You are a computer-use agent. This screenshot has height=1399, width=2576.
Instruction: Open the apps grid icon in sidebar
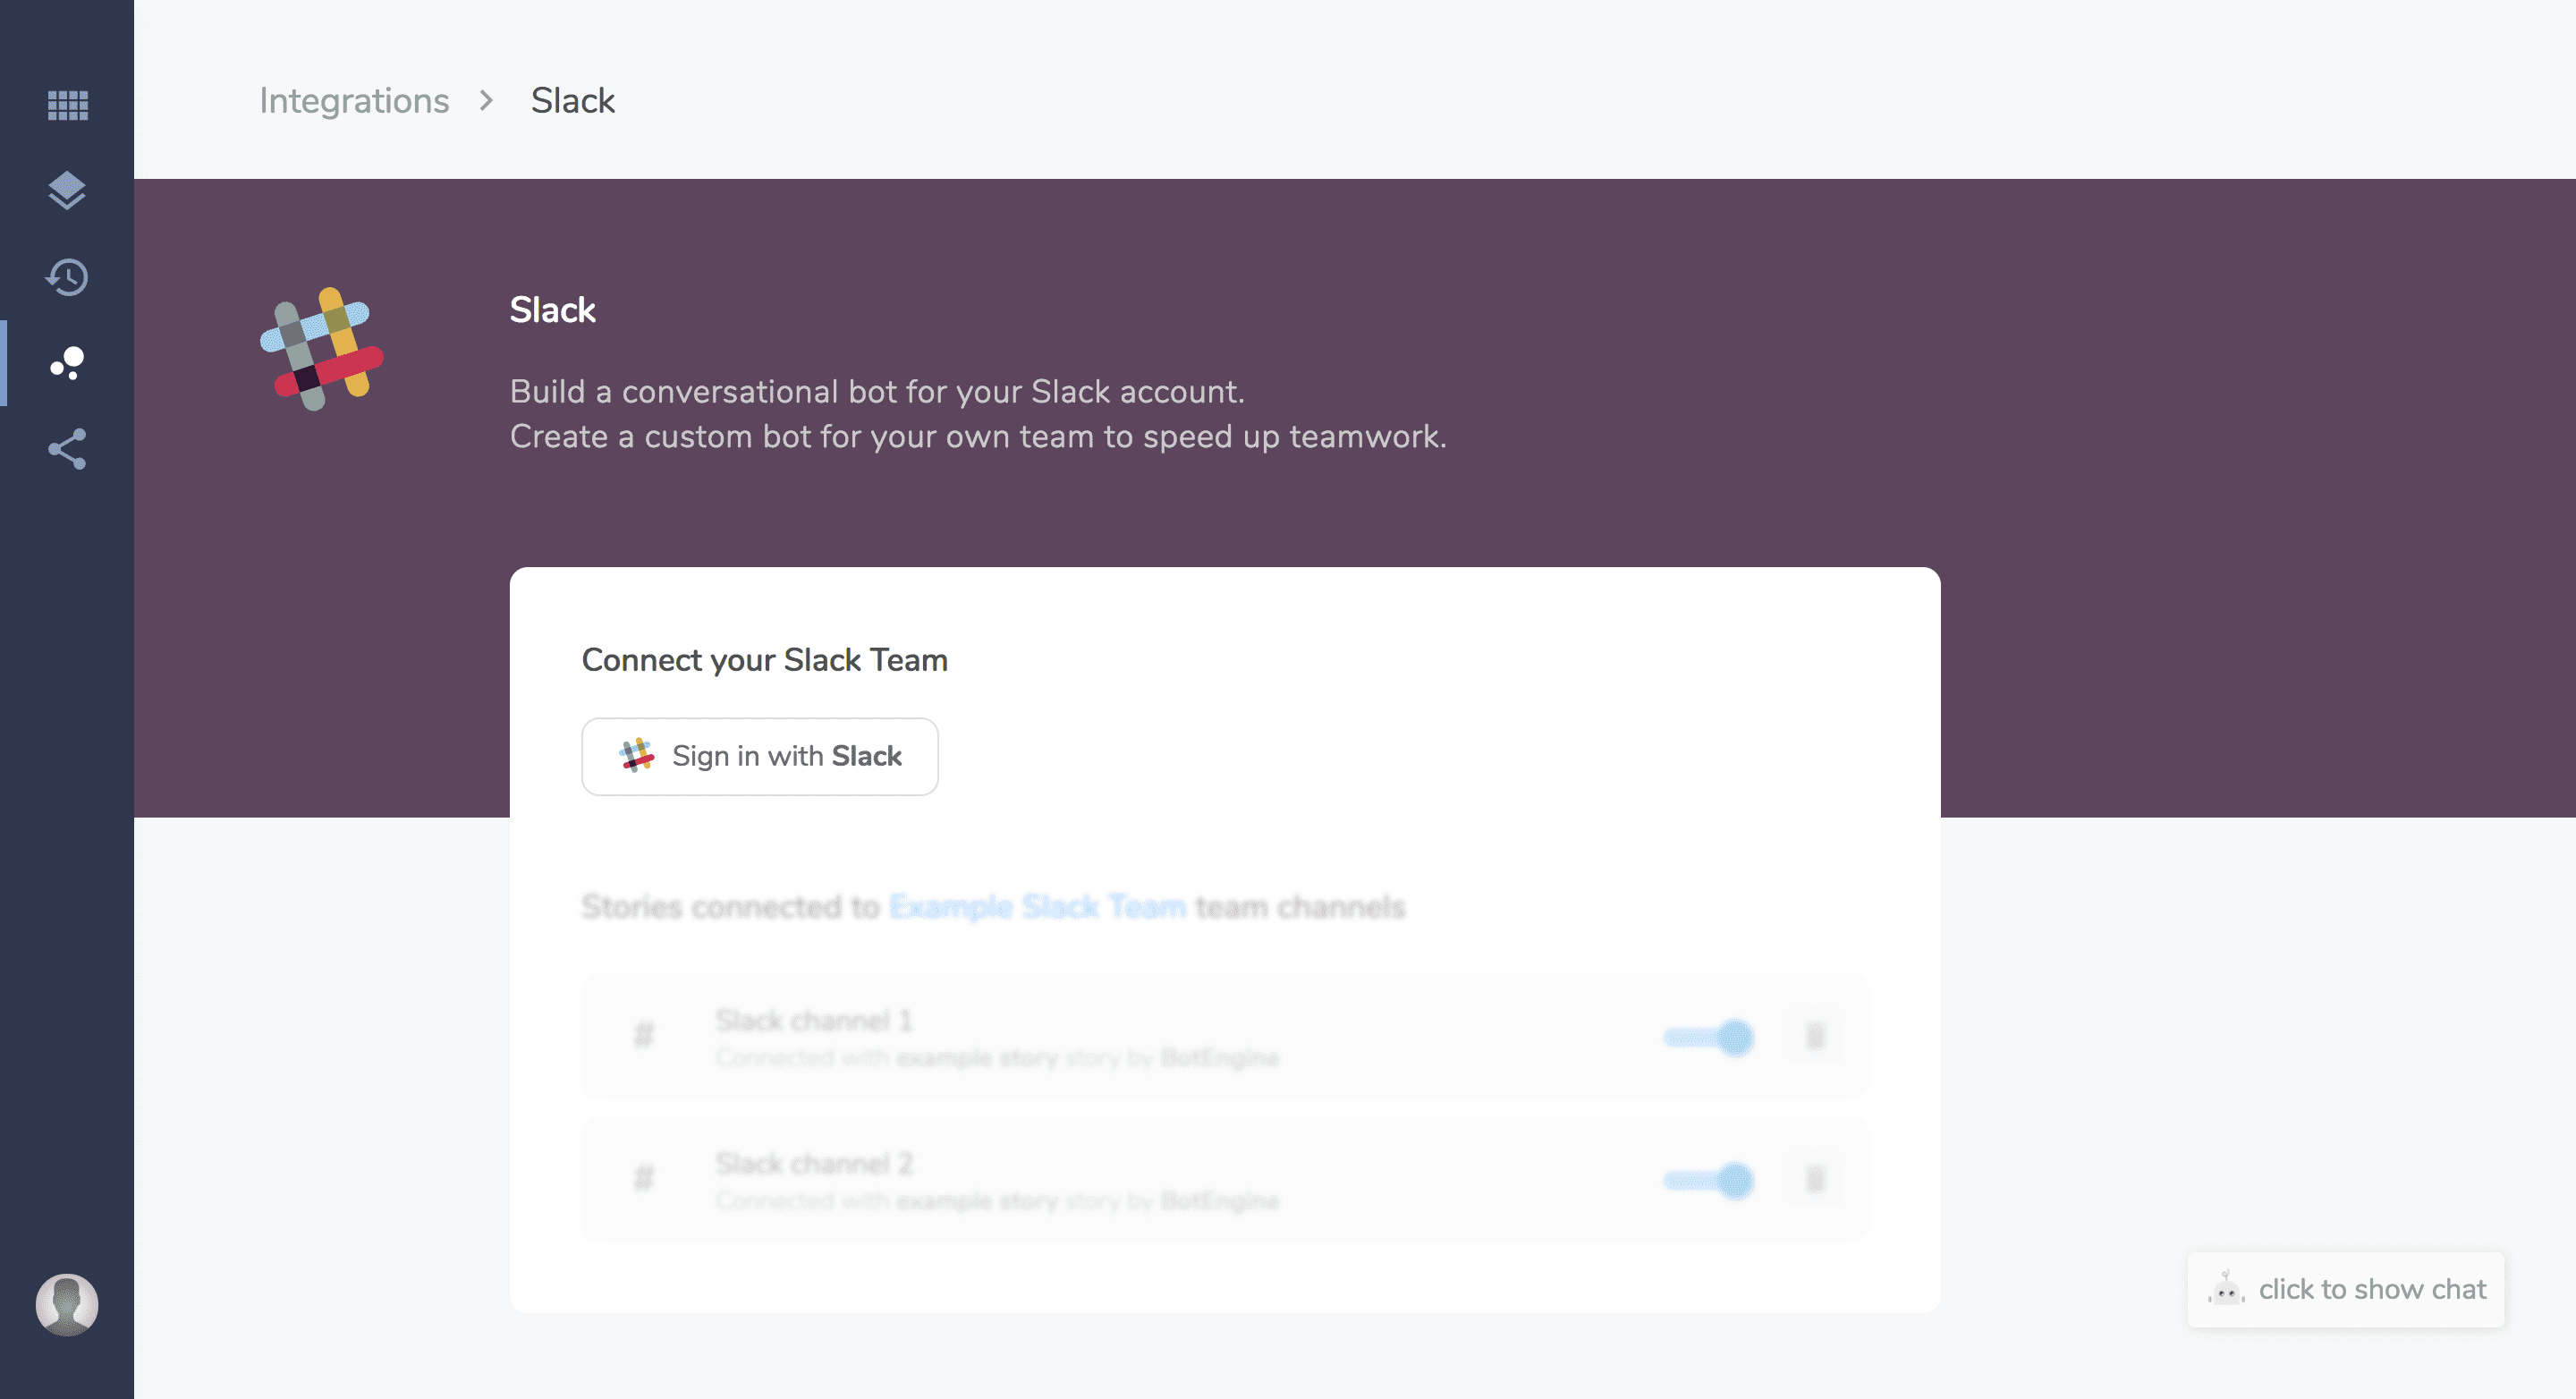67,105
